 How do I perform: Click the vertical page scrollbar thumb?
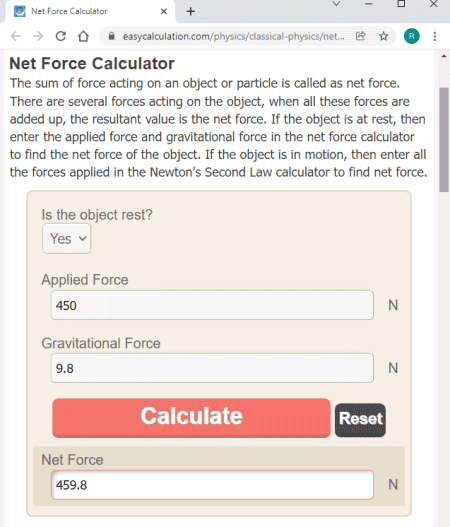(444, 139)
